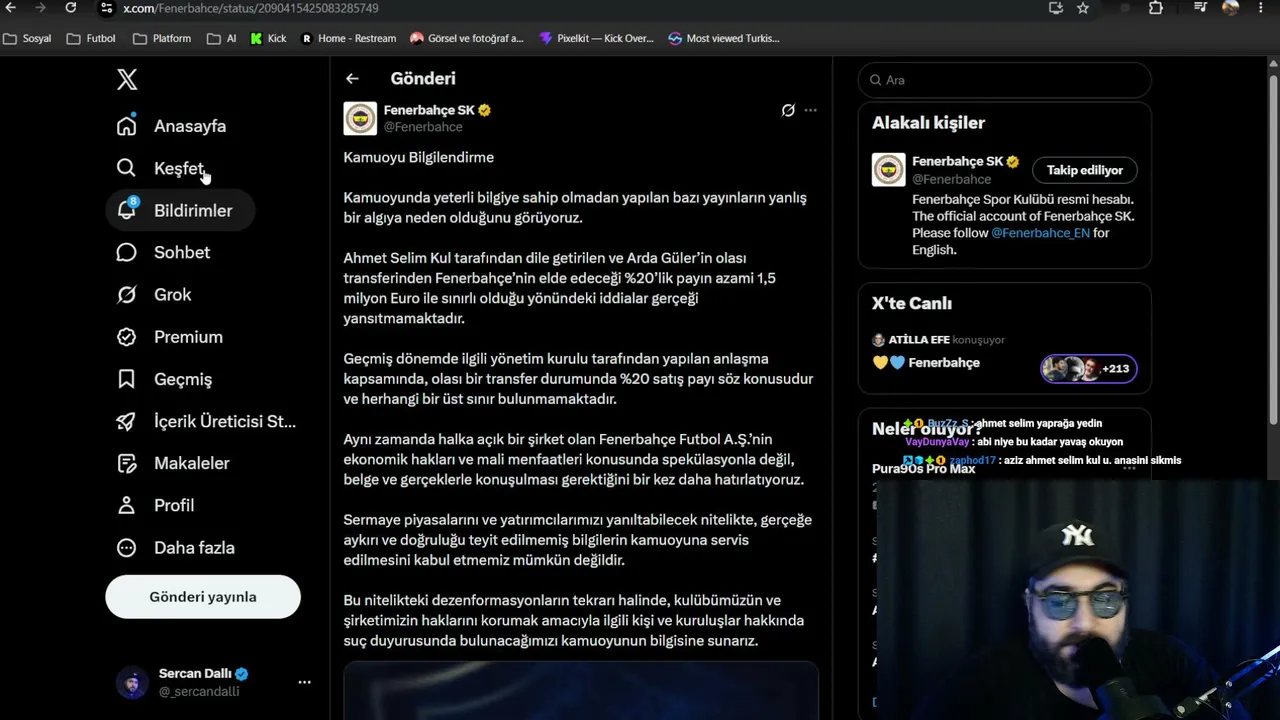Open @Fenerbahce handle on post
The height and width of the screenshot is (720, 1280).
423,127
